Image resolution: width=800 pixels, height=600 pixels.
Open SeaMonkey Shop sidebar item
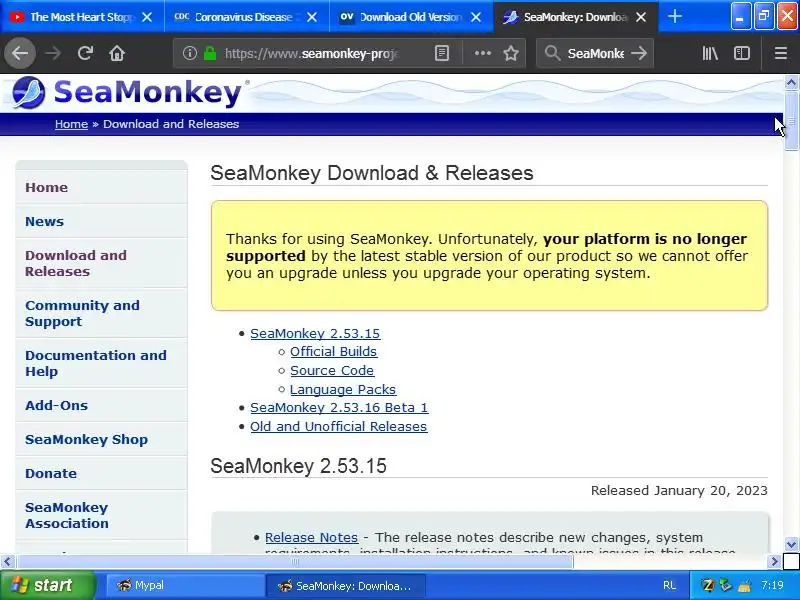point(86,439)
